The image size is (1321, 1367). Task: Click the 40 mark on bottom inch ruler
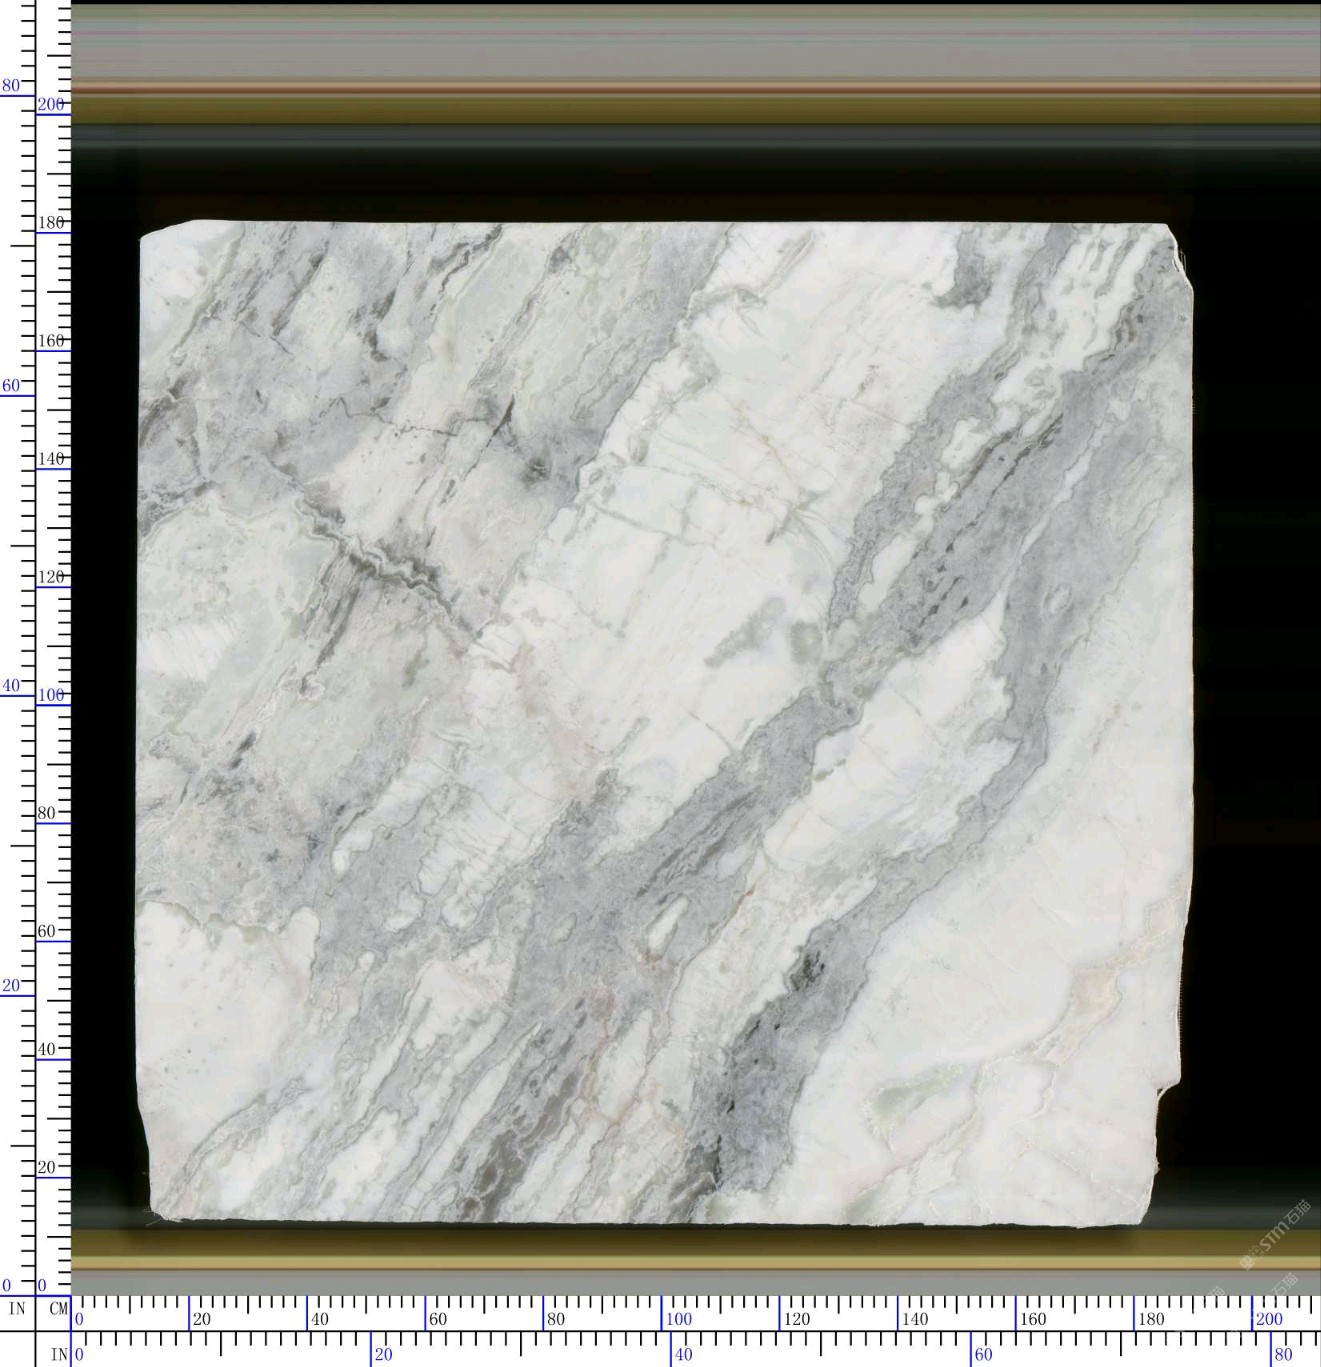coord(683,1354)
